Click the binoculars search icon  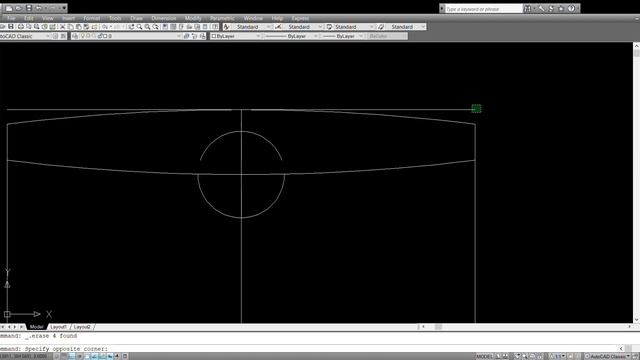point(528,9)
